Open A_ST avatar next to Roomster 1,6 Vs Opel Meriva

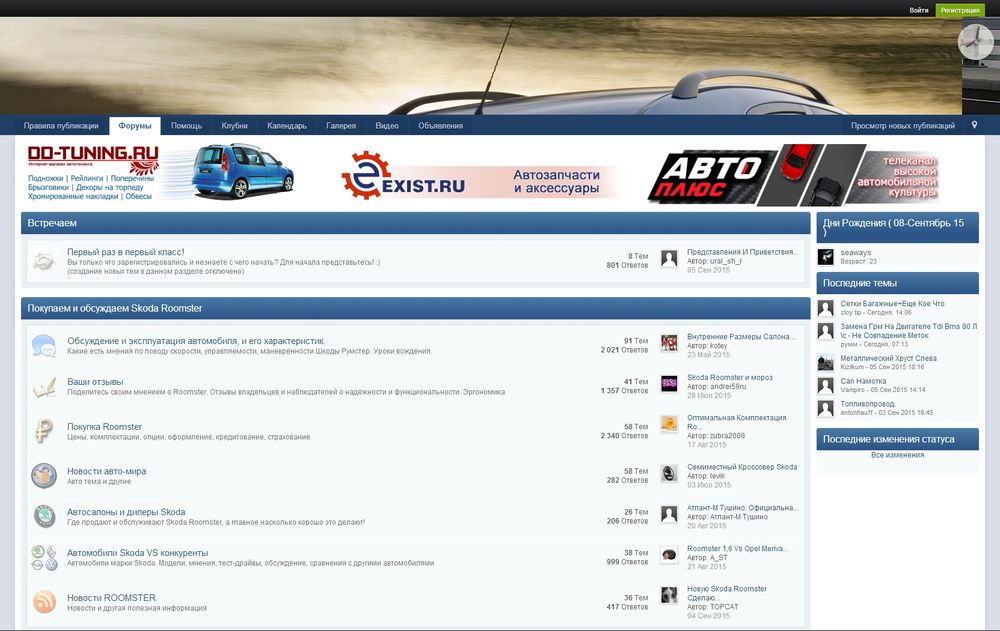coord(669,554)
